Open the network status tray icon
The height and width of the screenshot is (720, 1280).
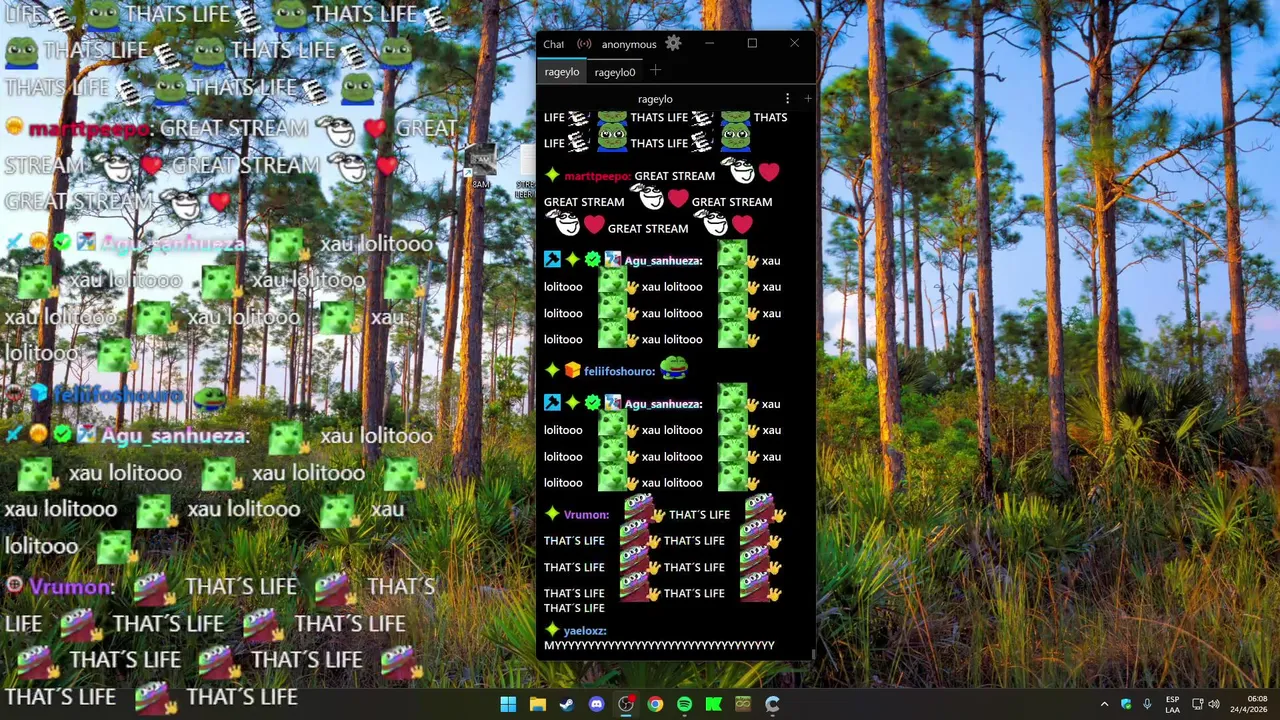[1197, 704]
